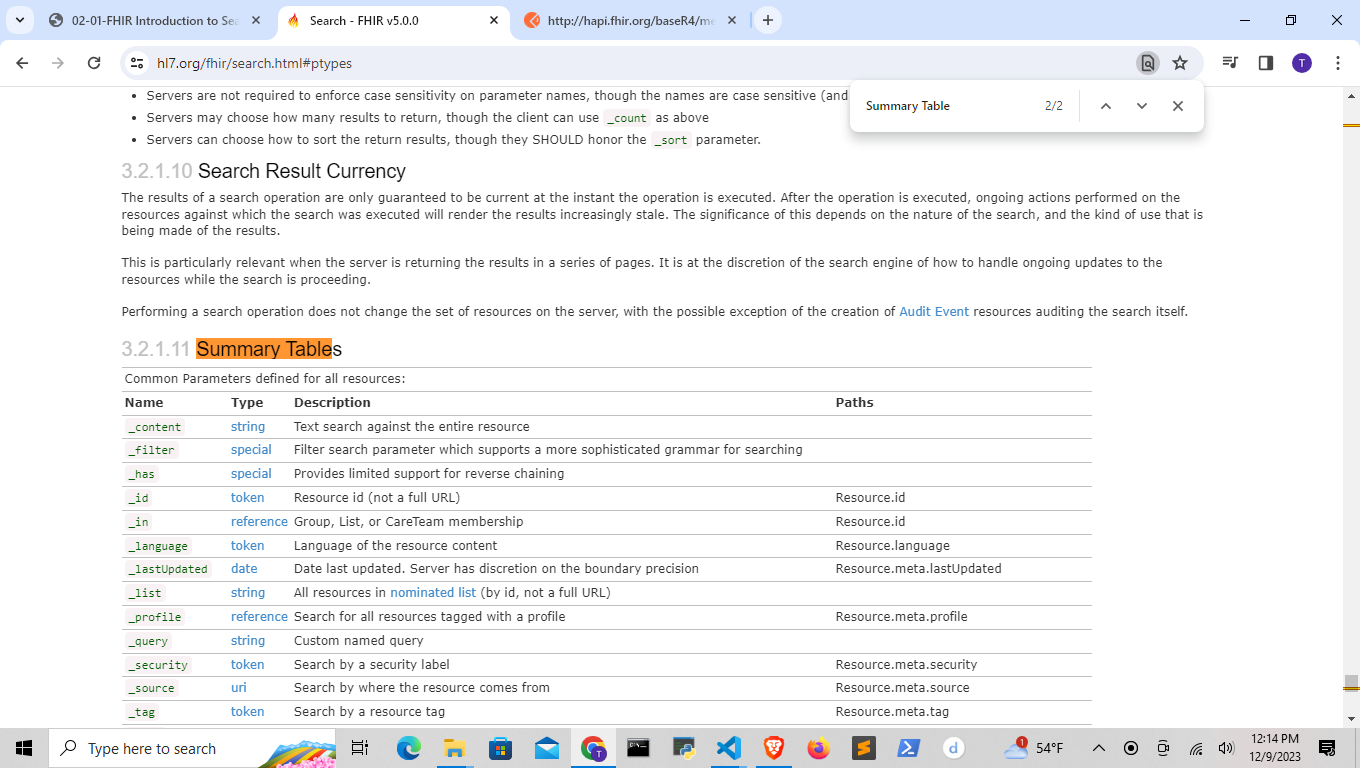This screenshot has height=768, width=1360.
Task: Open the string type link for _query
Action: pyautogui.click(x=248, y=641)
